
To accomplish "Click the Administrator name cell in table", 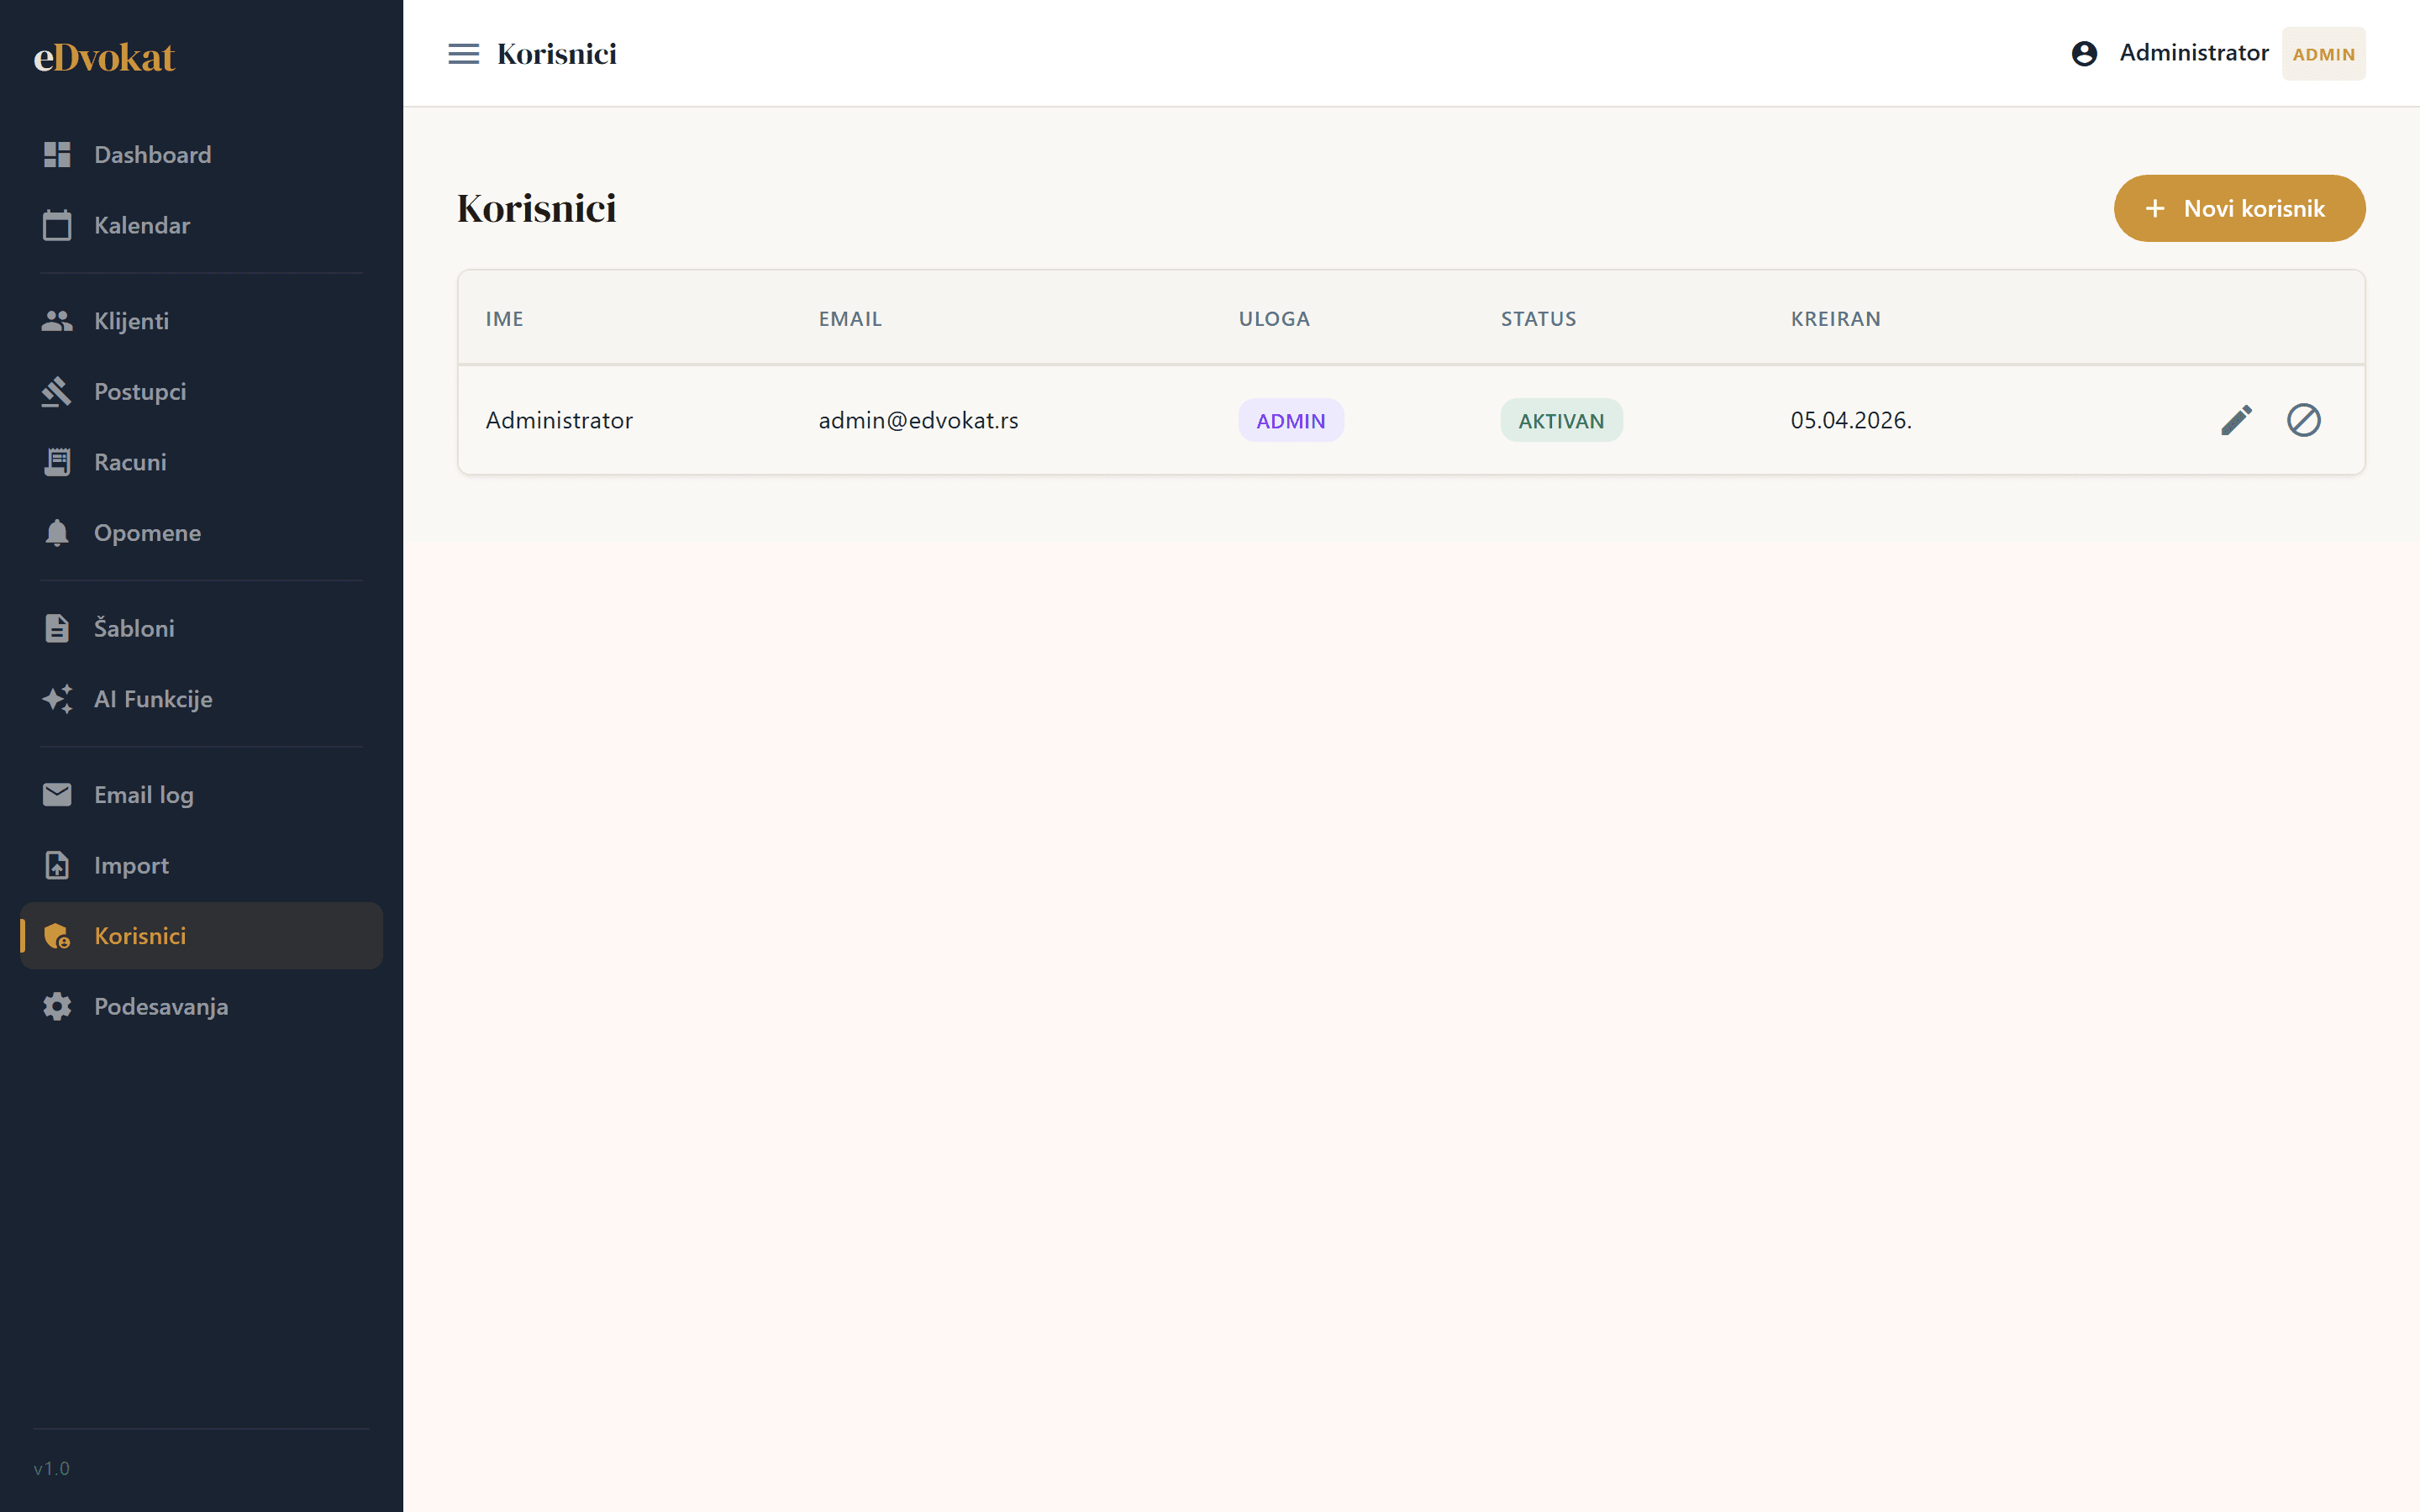I will pyautogui.click(x=559, y=420).
